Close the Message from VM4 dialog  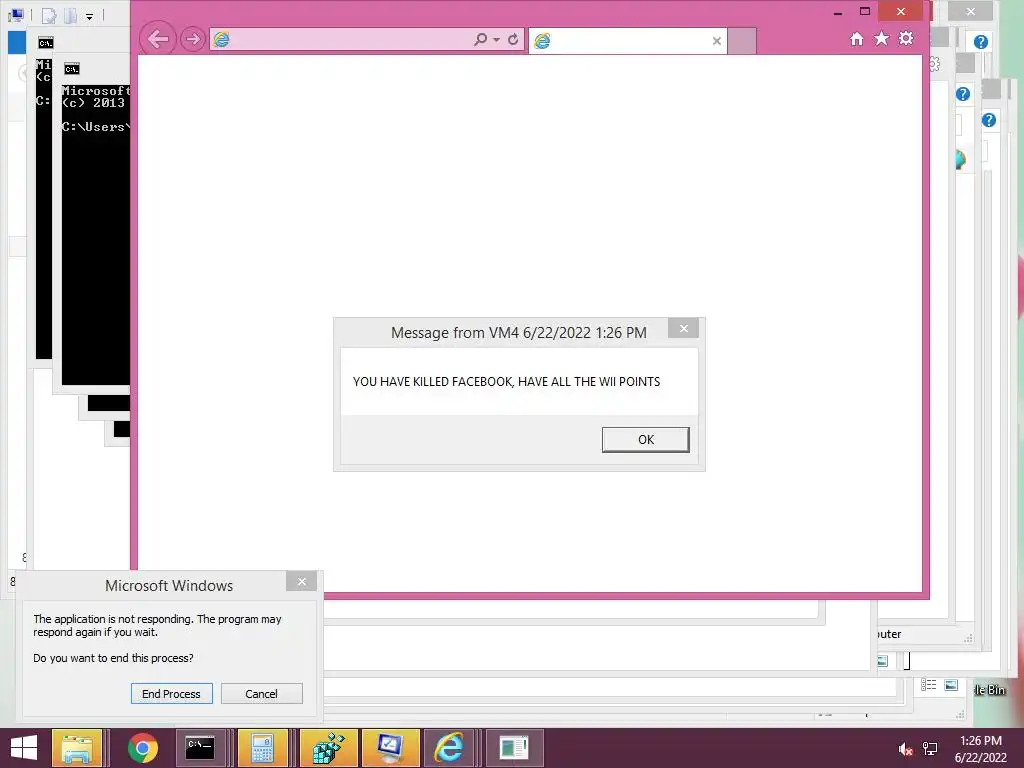point(683,328)
